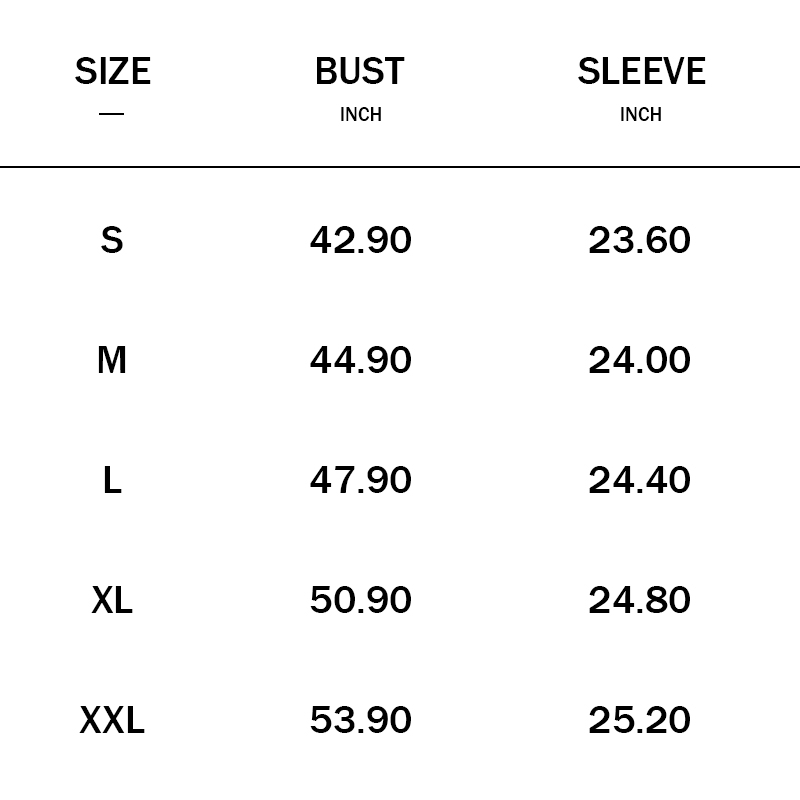Select the XL size row label
This screenshot has width=800, height=800.
click(112, 600)
